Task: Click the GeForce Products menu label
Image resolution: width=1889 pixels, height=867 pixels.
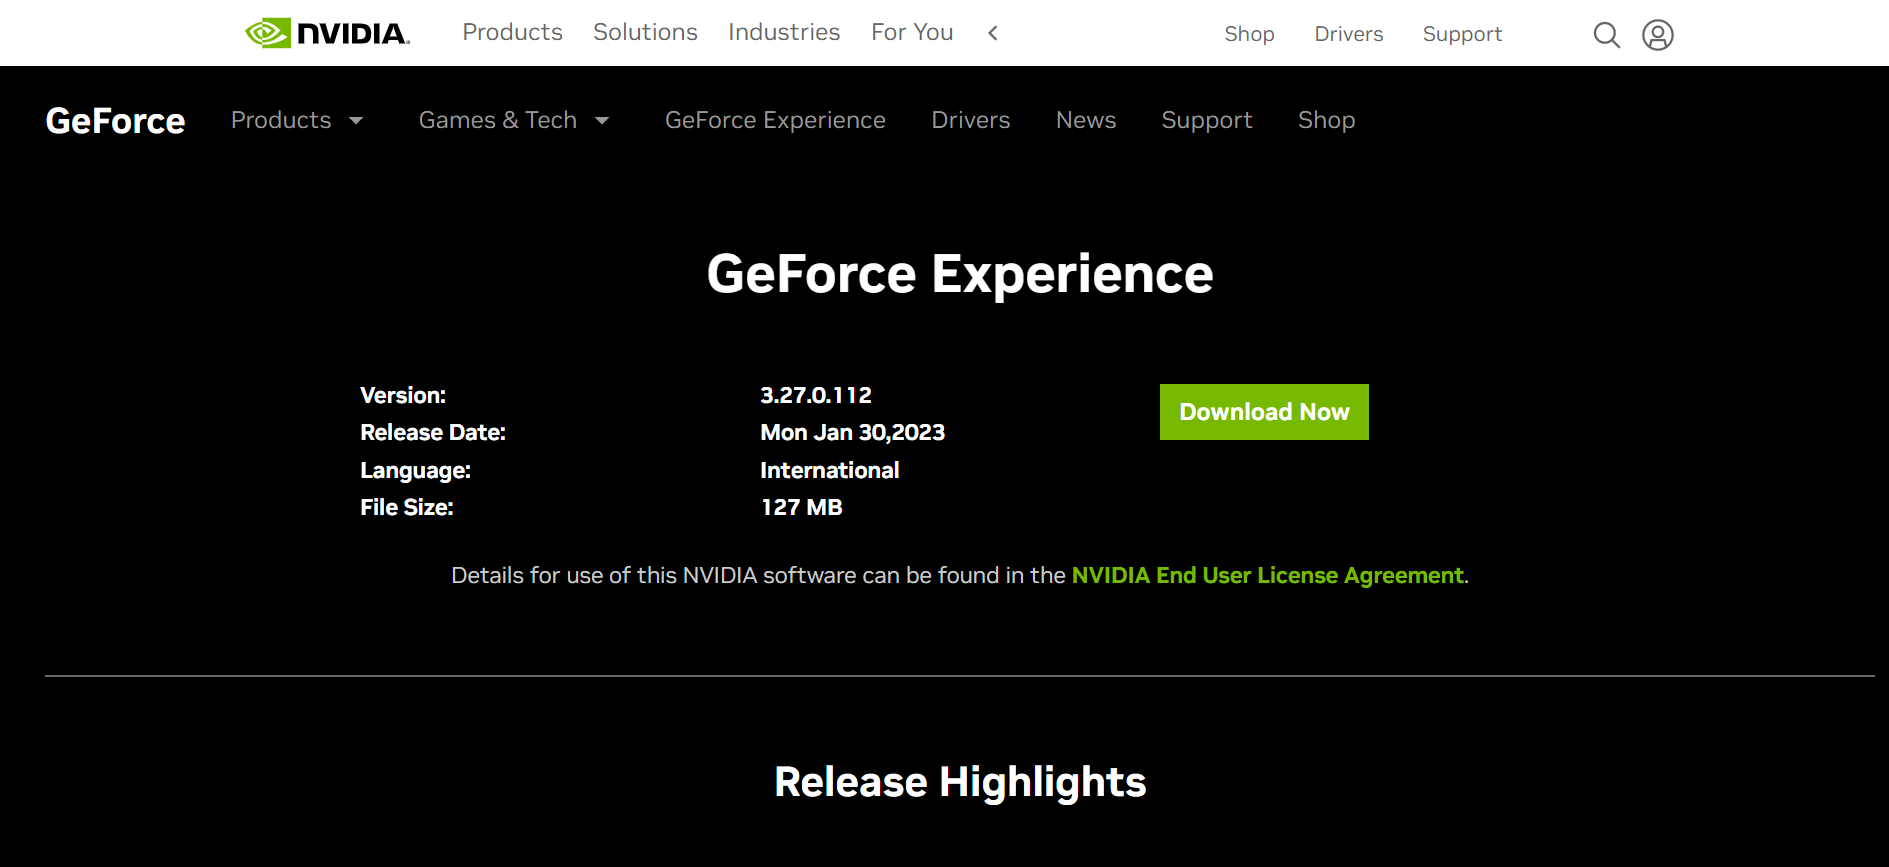Action: (281, 120)
